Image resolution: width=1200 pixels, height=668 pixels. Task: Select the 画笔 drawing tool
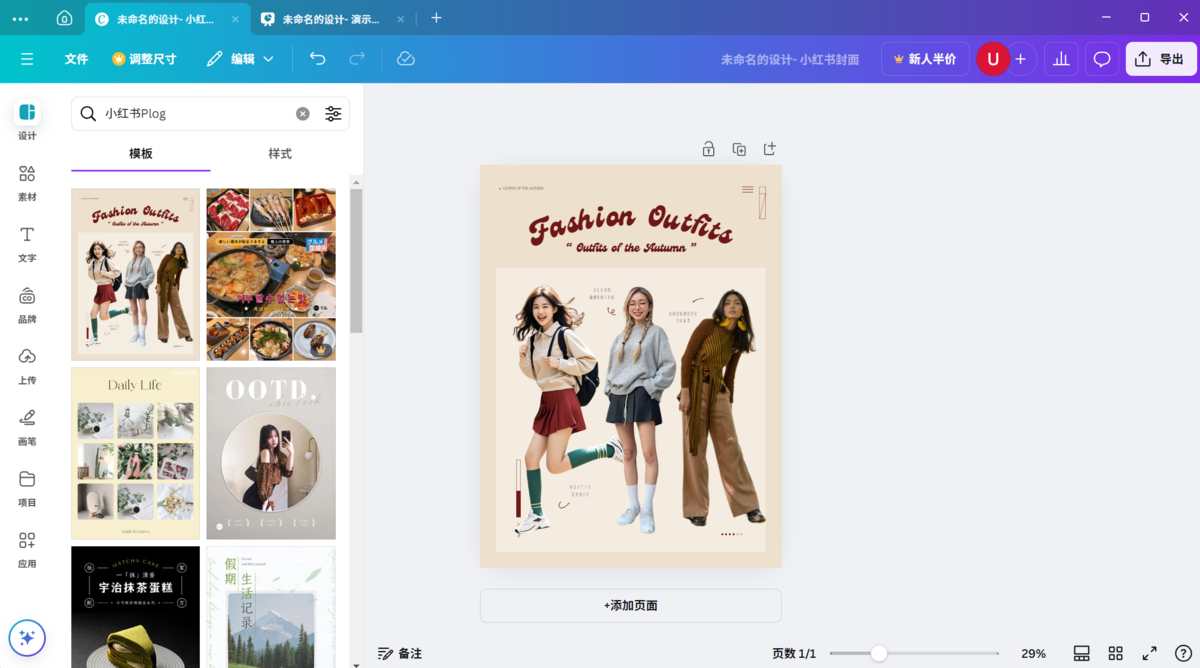pos(27,425)
